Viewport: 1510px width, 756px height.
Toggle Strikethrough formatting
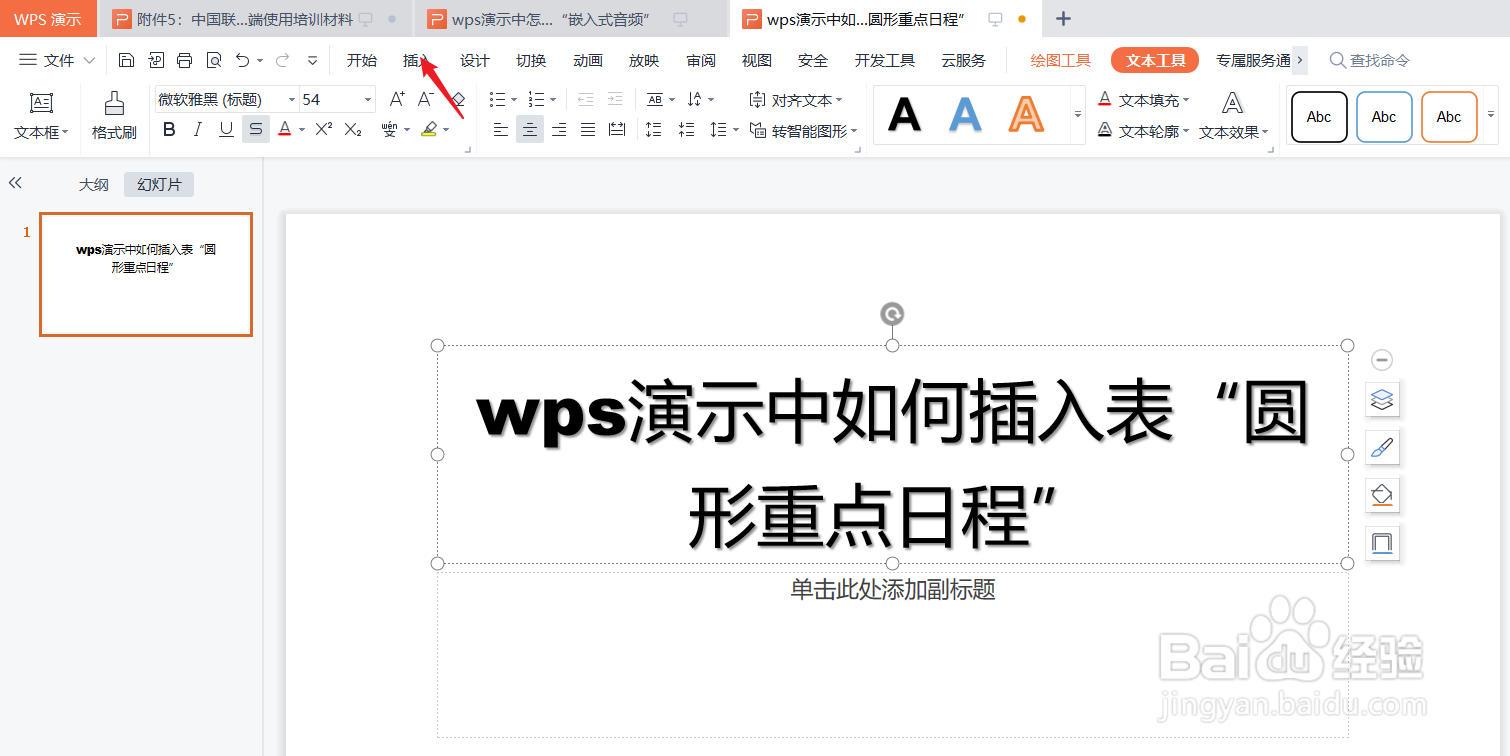256,129
